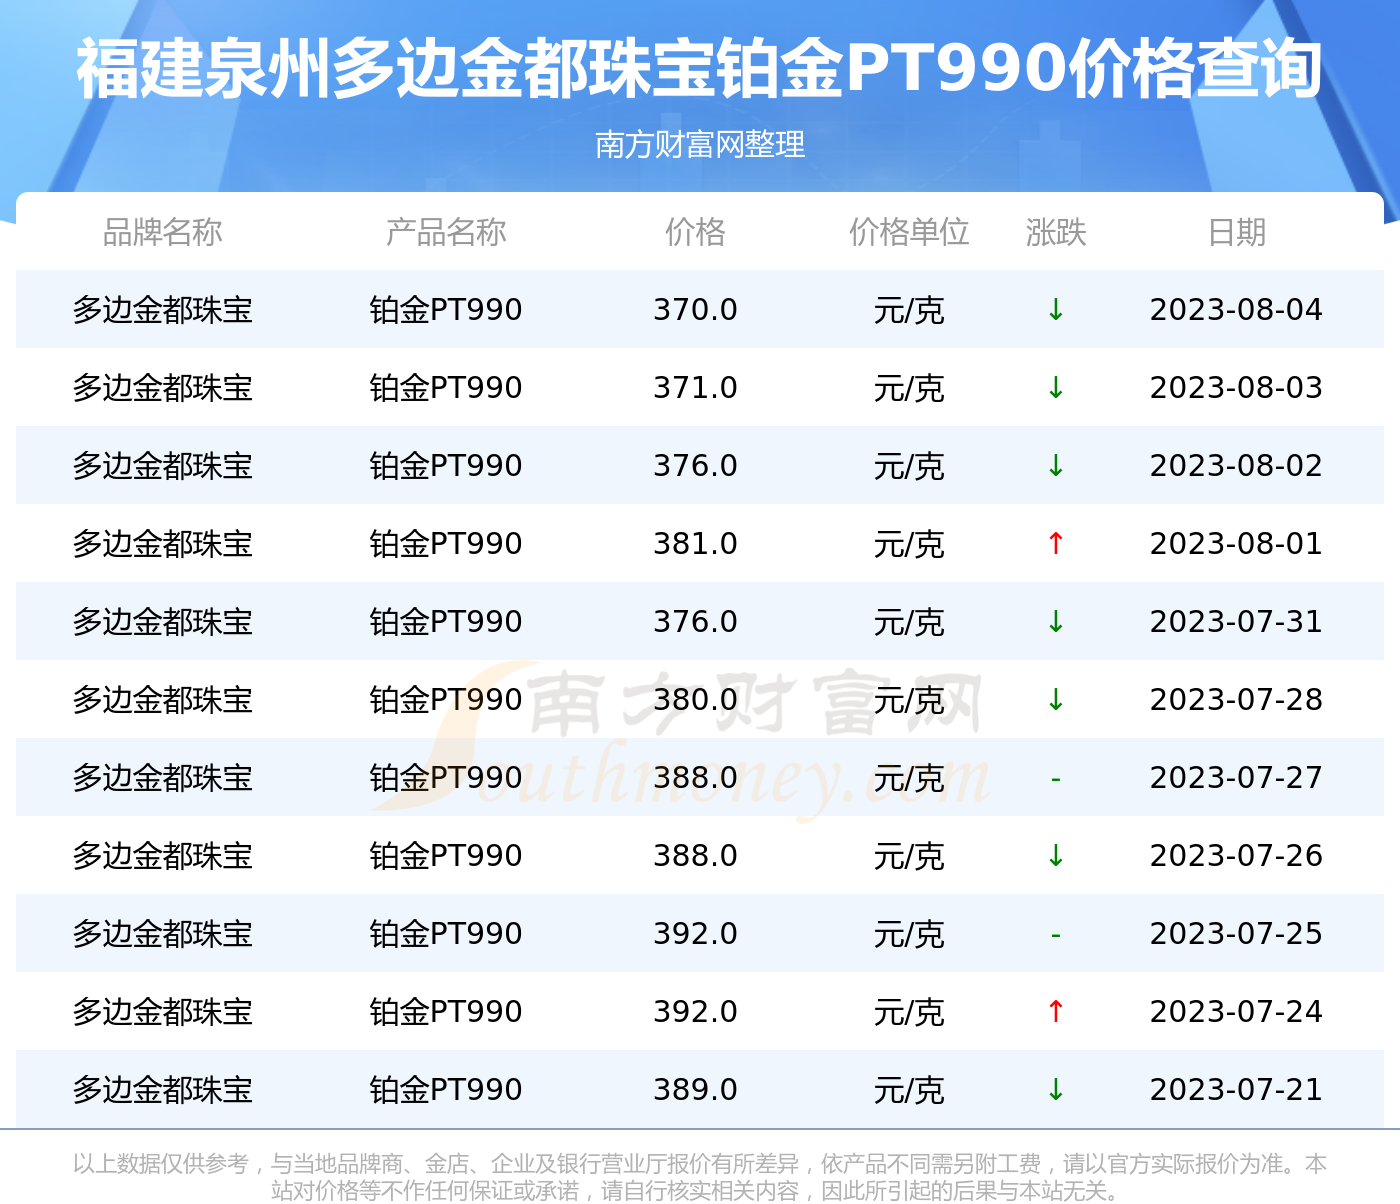Click the date 2023-07-21
The height and width of the screenshot is (1204, 1400).
click(x=1236, y=1090)
